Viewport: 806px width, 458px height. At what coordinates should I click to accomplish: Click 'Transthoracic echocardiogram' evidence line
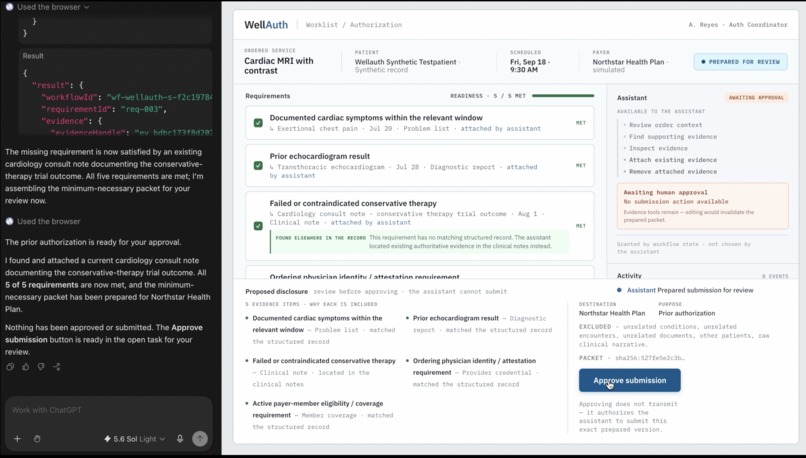tap(404, 171)
